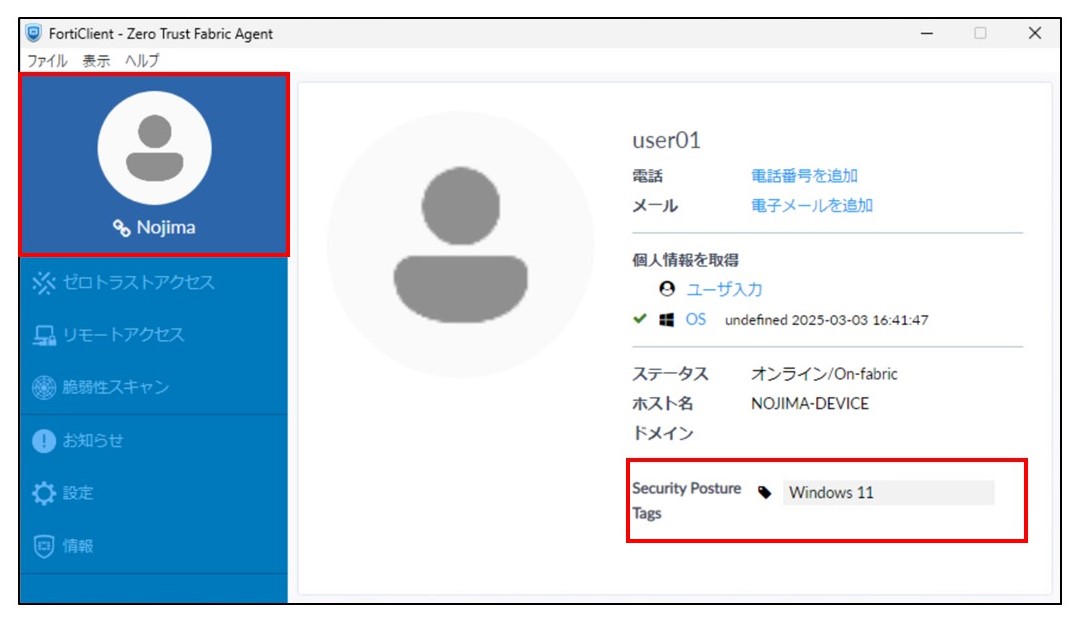The height and width of the screenshot is (619, 1081).
Task: Click the FortiClient shield icon in title bar
Action: point(33,33)
